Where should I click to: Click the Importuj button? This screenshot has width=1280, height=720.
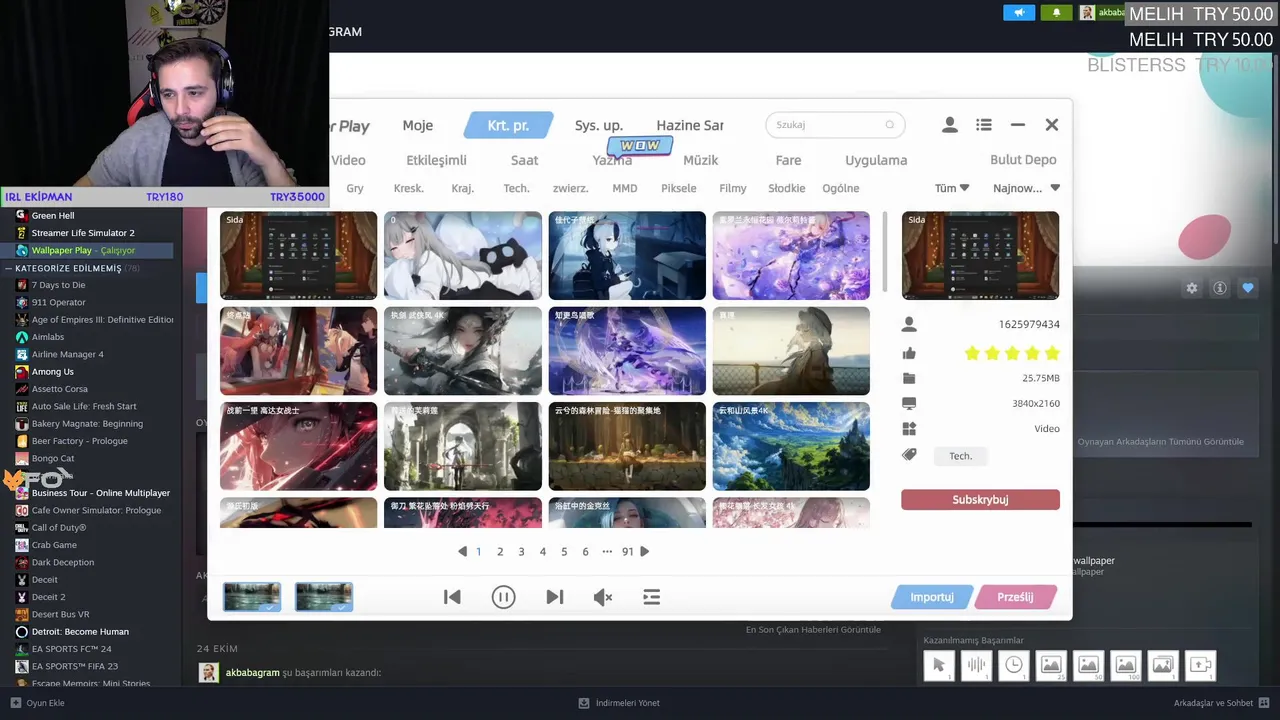pyautogui.click(x=932, y=597)
